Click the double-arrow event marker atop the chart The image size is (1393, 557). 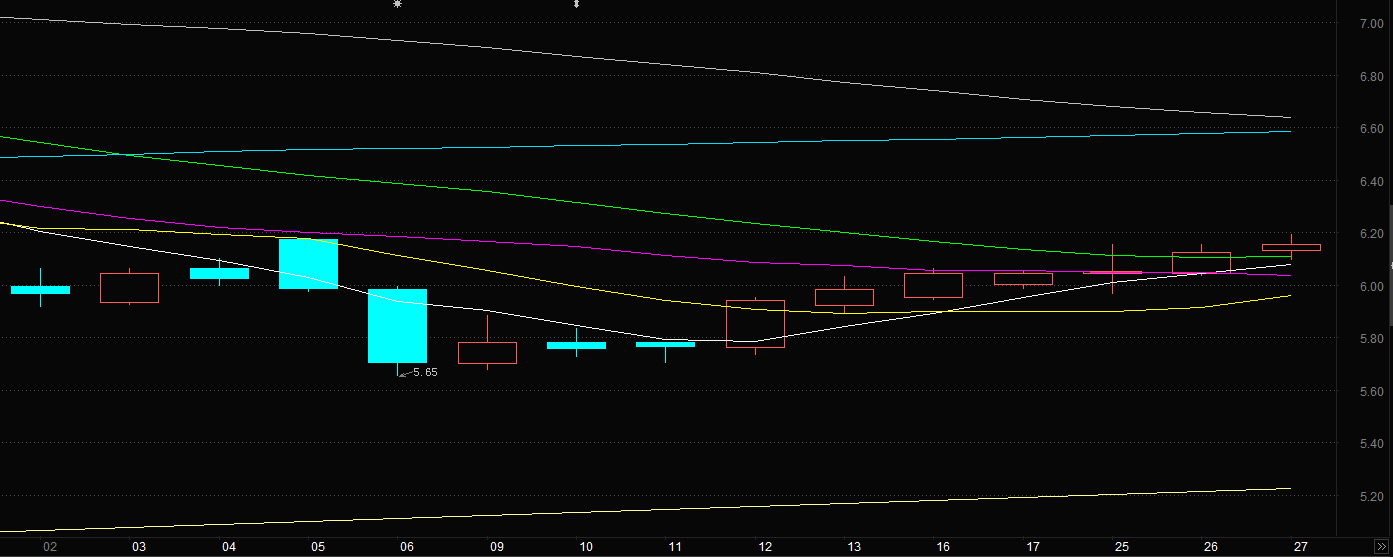point(576,4)
